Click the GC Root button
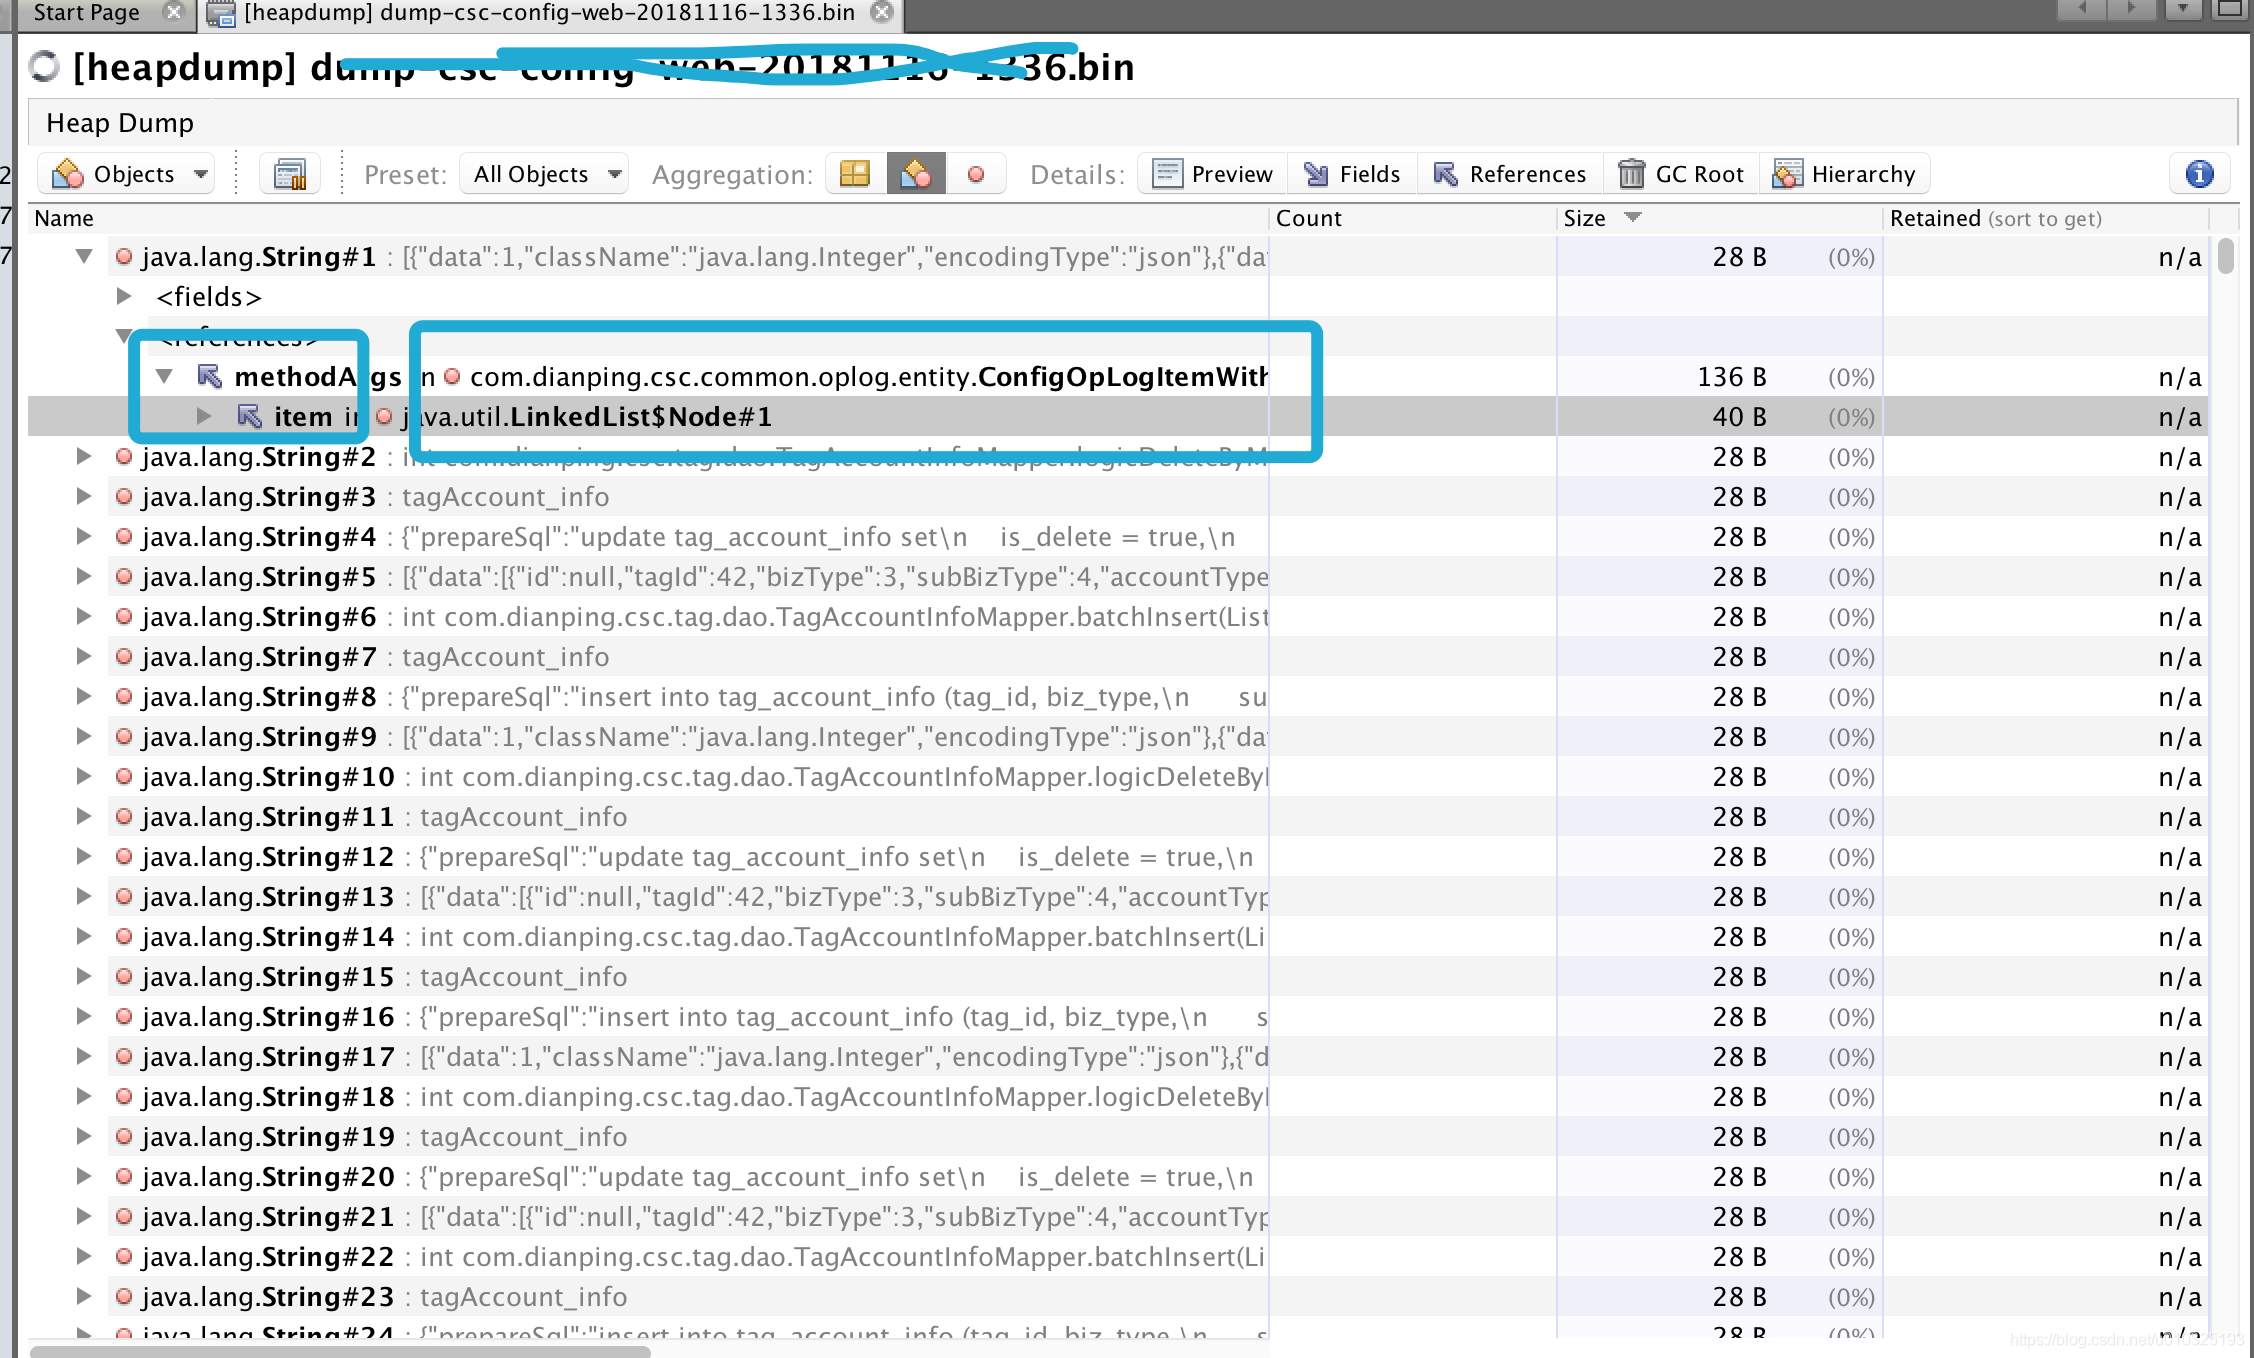2254x1358 pixels. pos(1680,173)
